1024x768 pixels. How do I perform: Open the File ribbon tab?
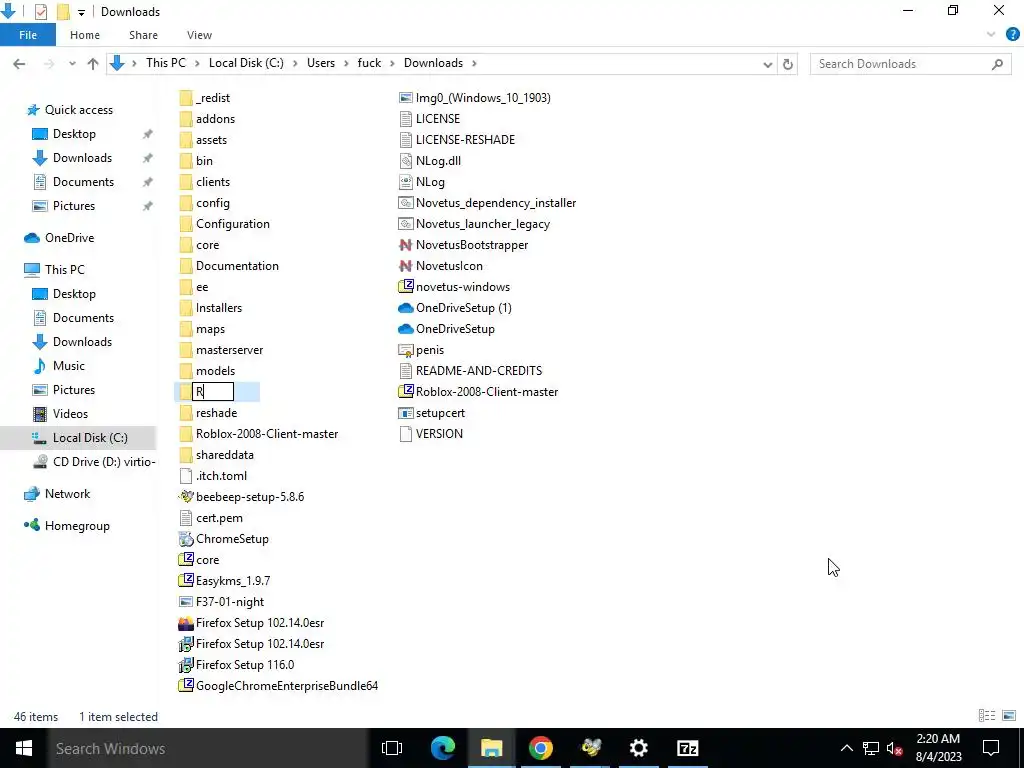(28, 35)
